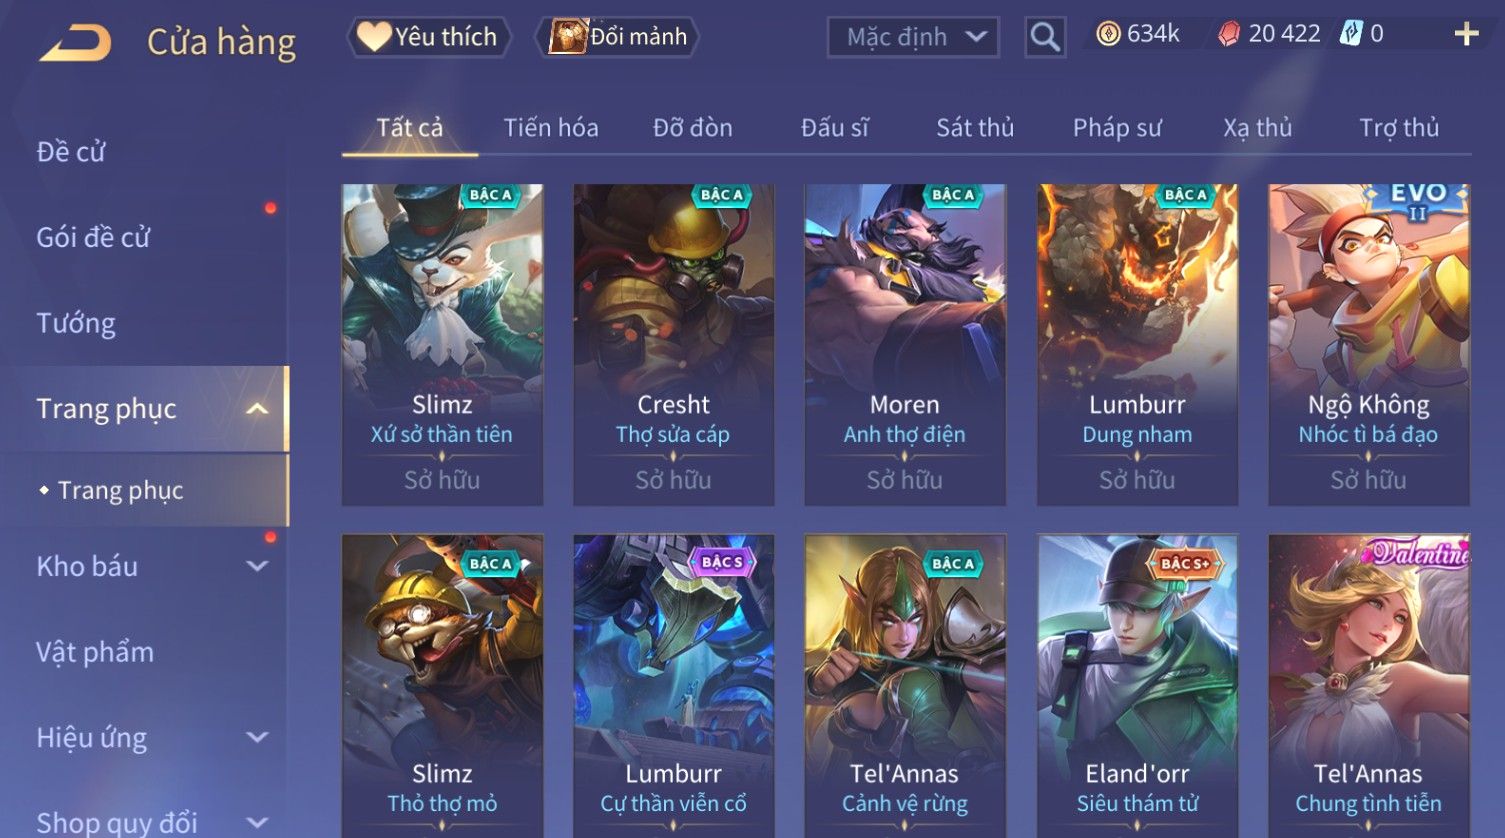1505x838 pixels.
Task: Expand the Kho báu sidebar section
Action: point(257,566)
